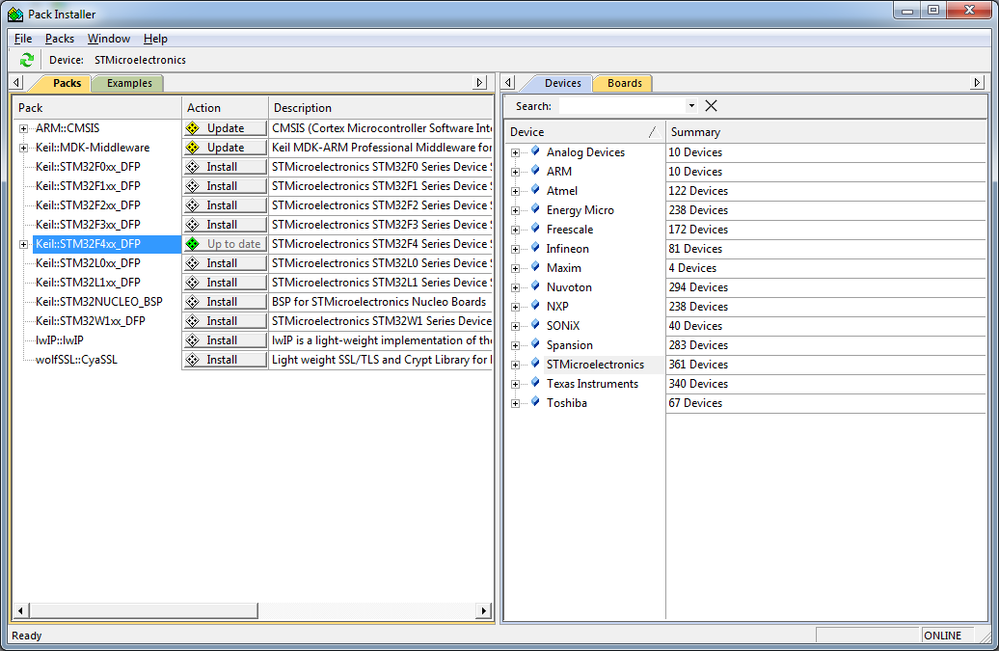Click the blue device icon beside Maxim
Viewport: 999px width, 651px height.
[x=535, y=268]
